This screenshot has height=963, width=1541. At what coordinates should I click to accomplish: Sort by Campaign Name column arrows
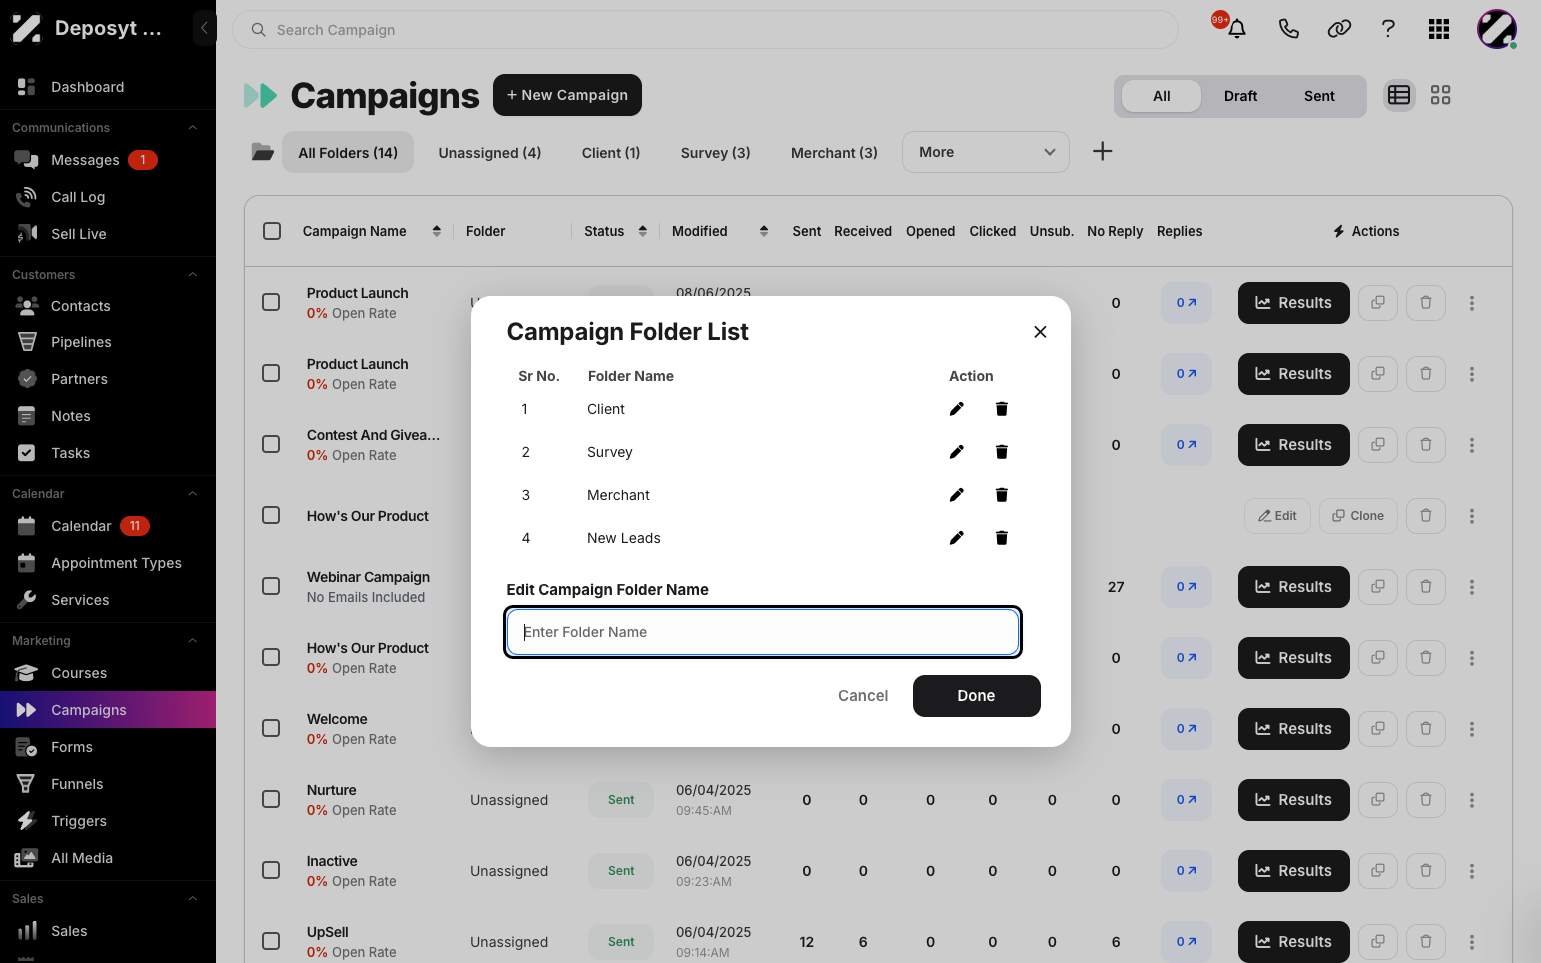click(437, 231)
